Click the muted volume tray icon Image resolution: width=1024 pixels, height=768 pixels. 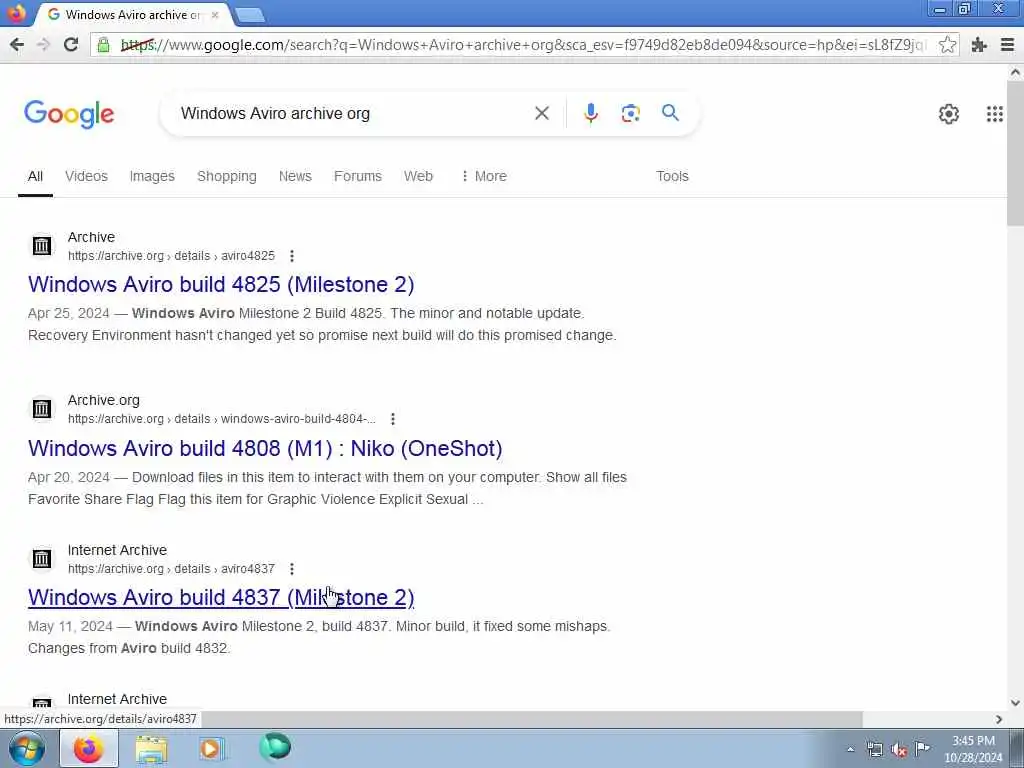click(899, 750)
